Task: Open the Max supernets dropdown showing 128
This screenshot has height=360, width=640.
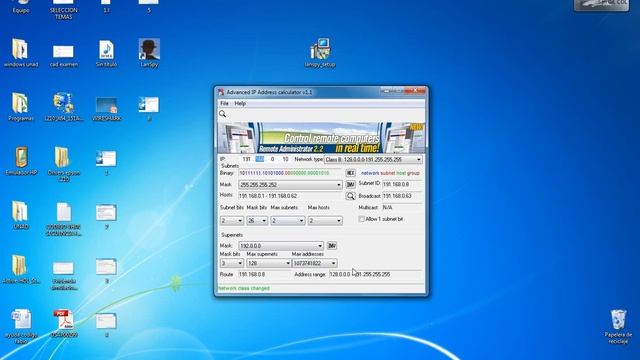Action: click(269, 263)
